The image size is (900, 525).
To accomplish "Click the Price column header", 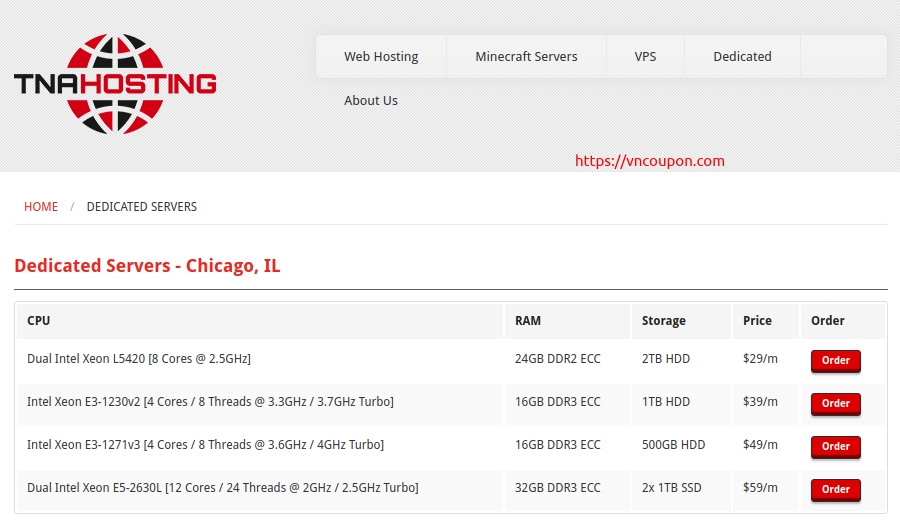I will 757,321.
